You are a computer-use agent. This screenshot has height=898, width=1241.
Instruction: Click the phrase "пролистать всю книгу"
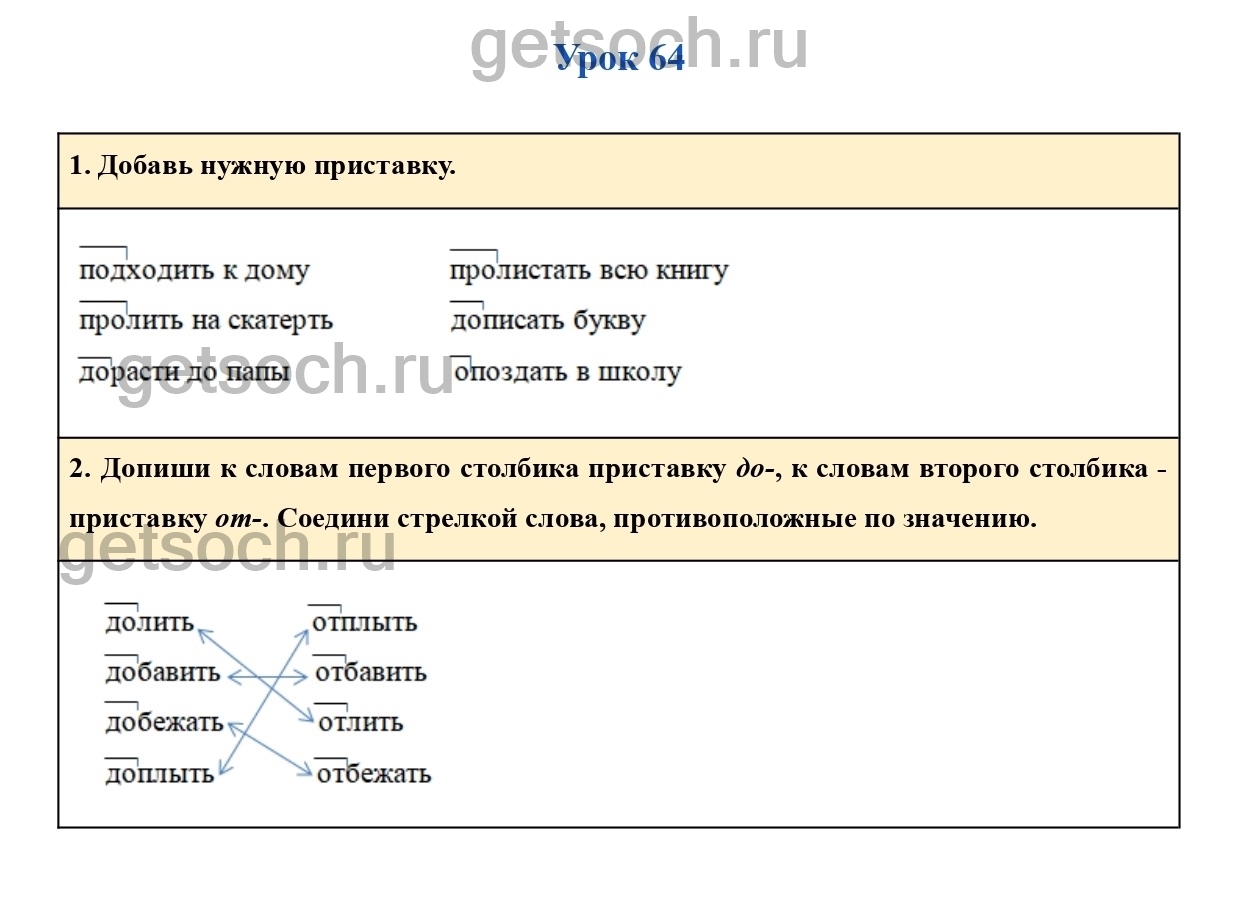pos(589,271)
